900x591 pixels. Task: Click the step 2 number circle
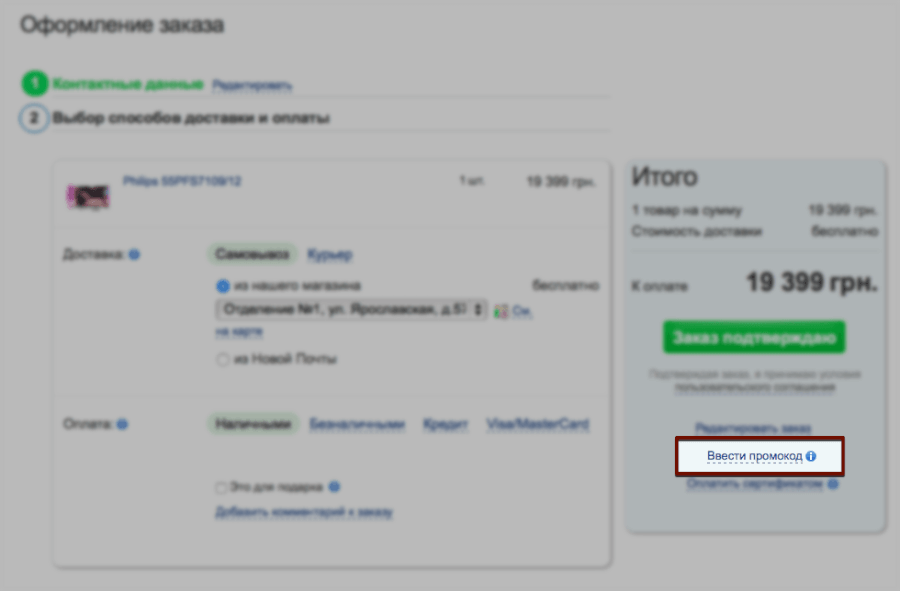[x=34, y=118]
